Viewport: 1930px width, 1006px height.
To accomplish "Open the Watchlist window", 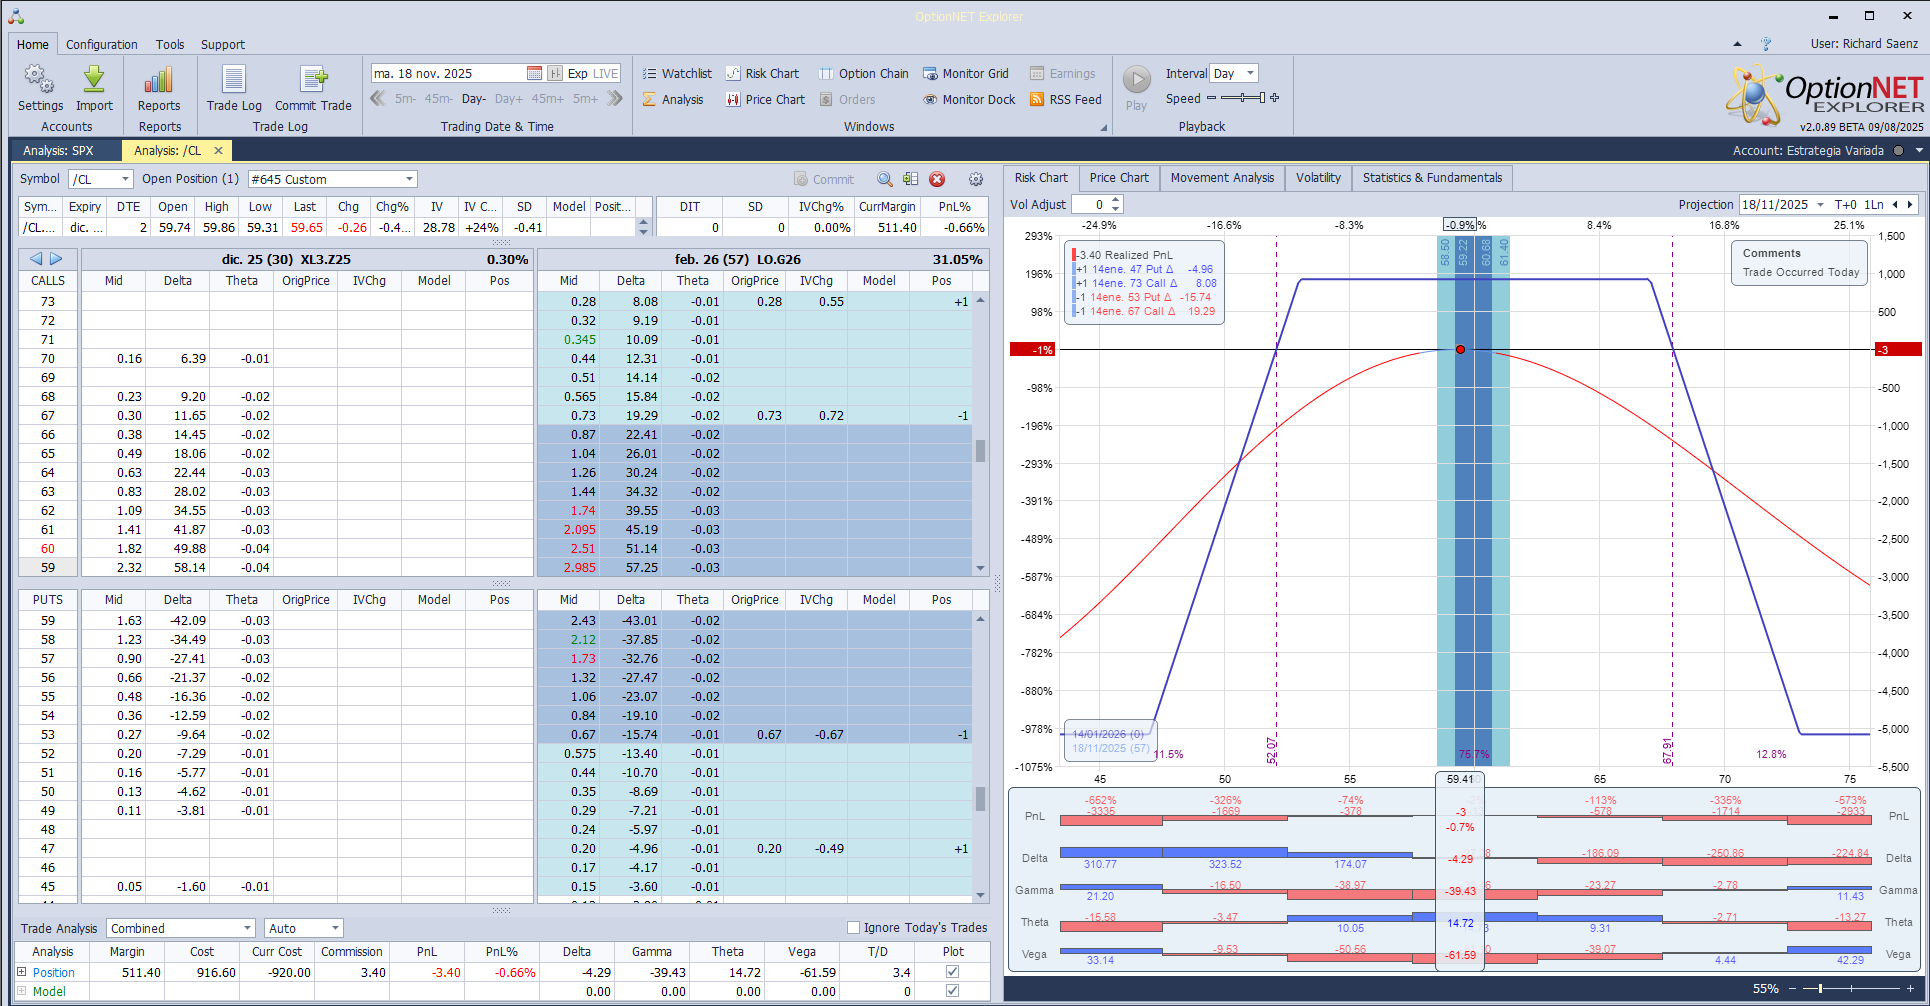I will [677, 73].
